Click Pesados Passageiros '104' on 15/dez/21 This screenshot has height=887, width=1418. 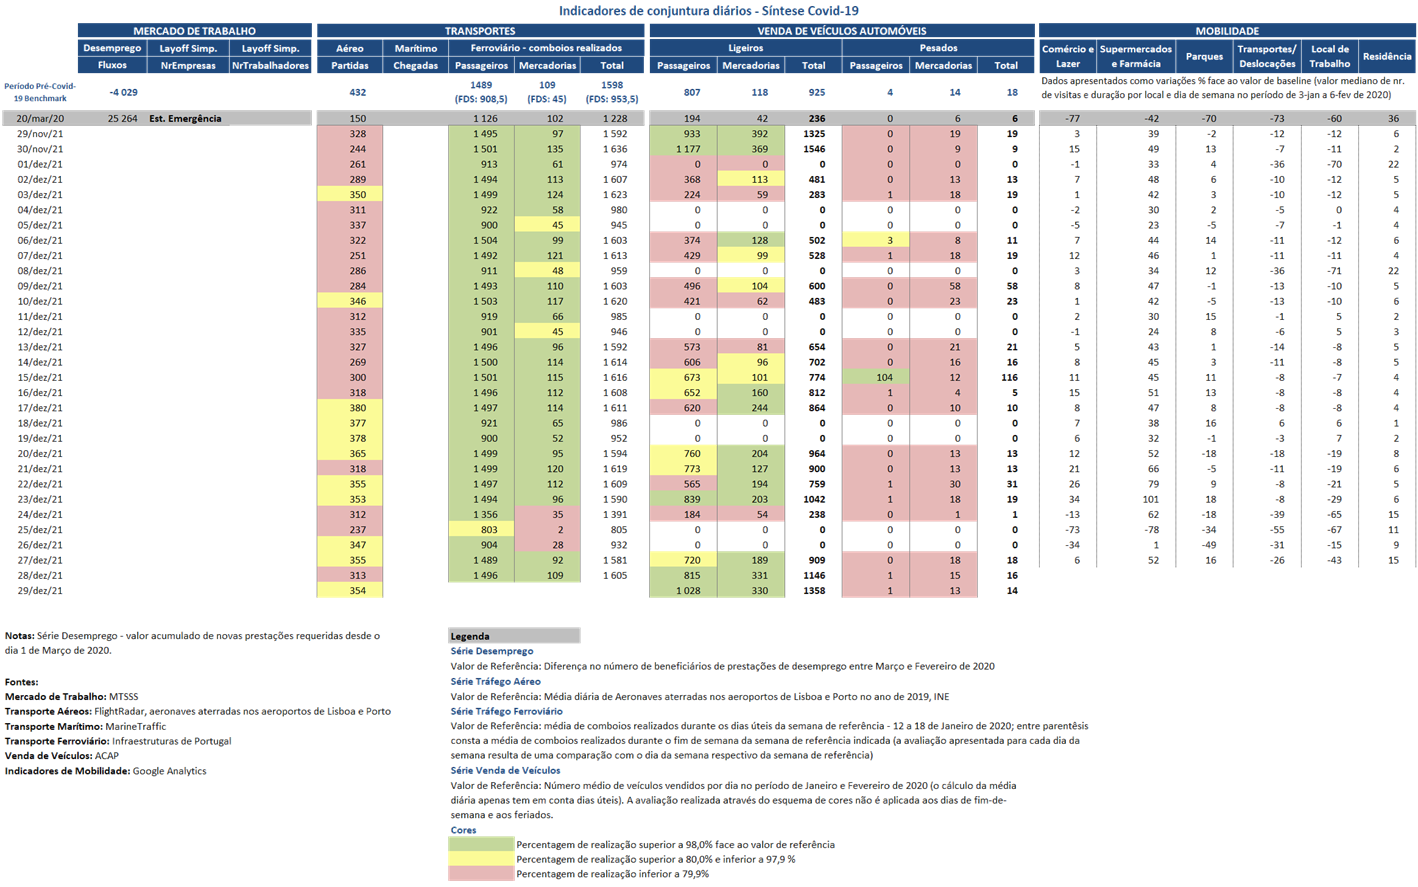tap(876, 377)
